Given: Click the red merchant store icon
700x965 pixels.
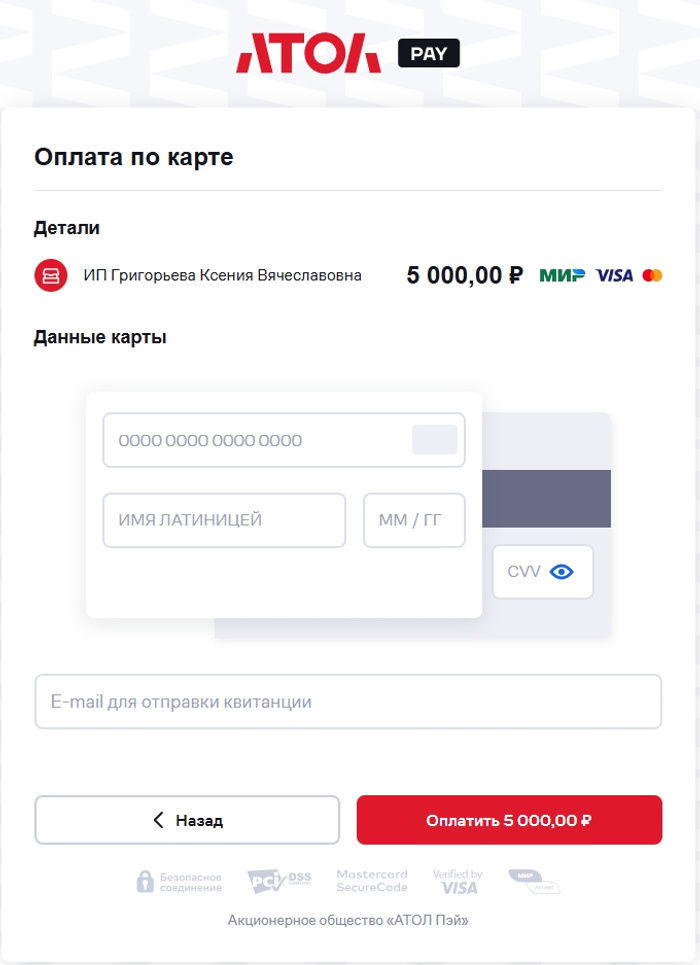Looking at the screenshot, I should pos(51,275).
